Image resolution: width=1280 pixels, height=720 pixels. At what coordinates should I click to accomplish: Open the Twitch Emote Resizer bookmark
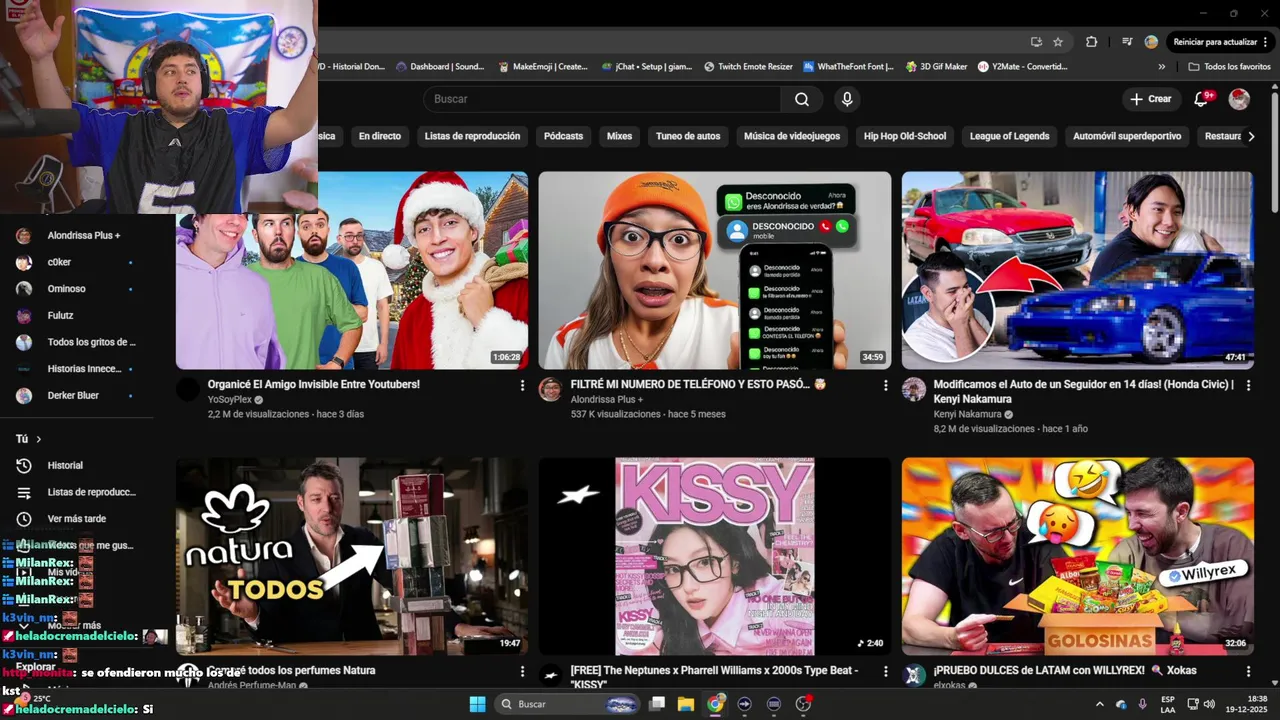pos(748,67)
